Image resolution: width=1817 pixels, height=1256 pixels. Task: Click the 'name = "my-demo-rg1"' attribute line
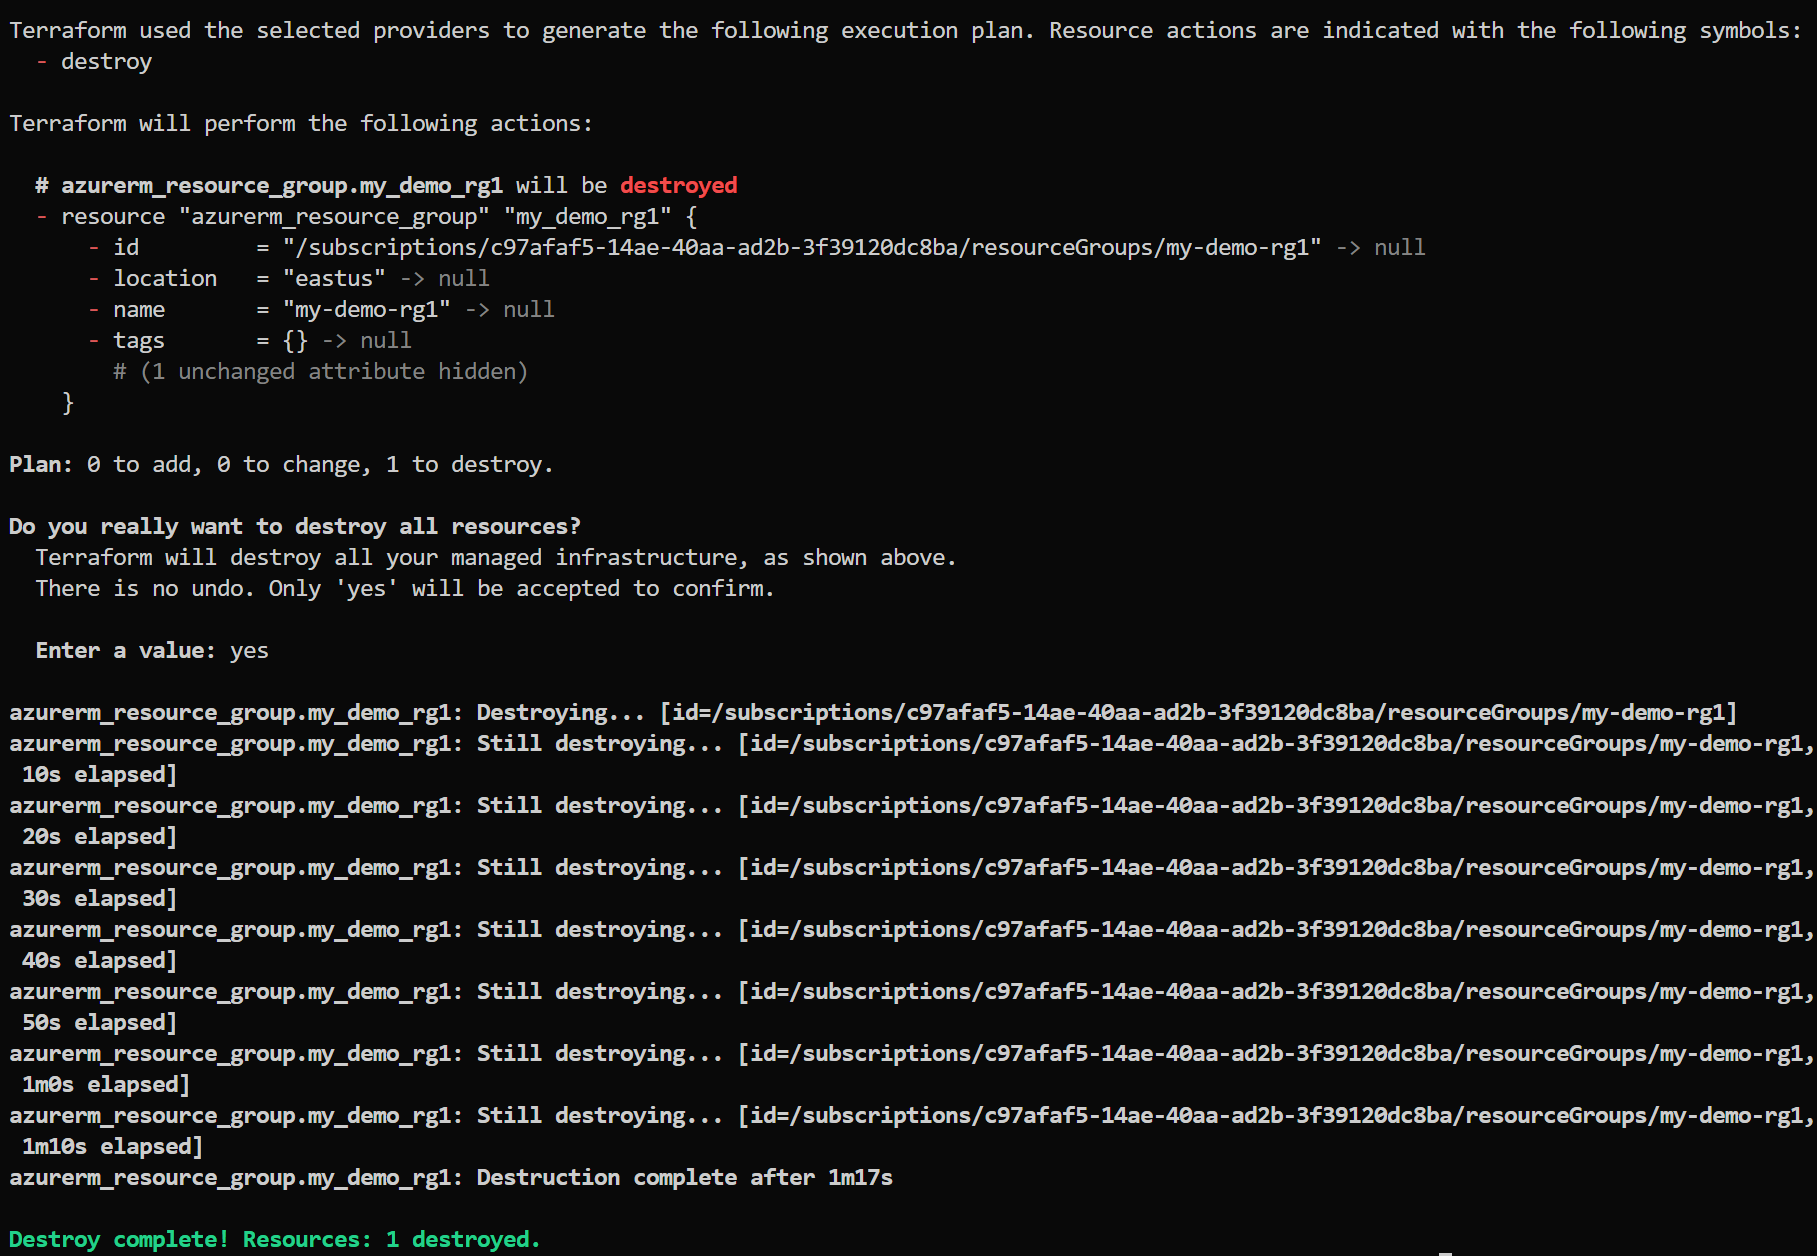click(321, 310)
